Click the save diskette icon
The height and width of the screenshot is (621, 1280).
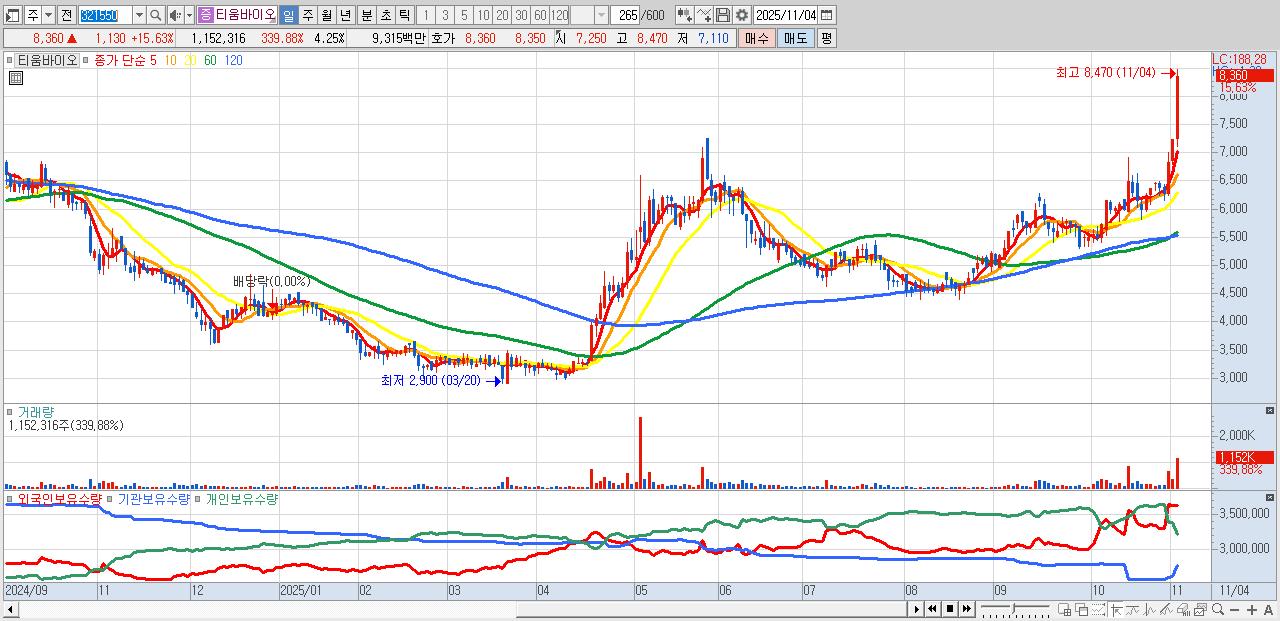click(x=723, y=15)
